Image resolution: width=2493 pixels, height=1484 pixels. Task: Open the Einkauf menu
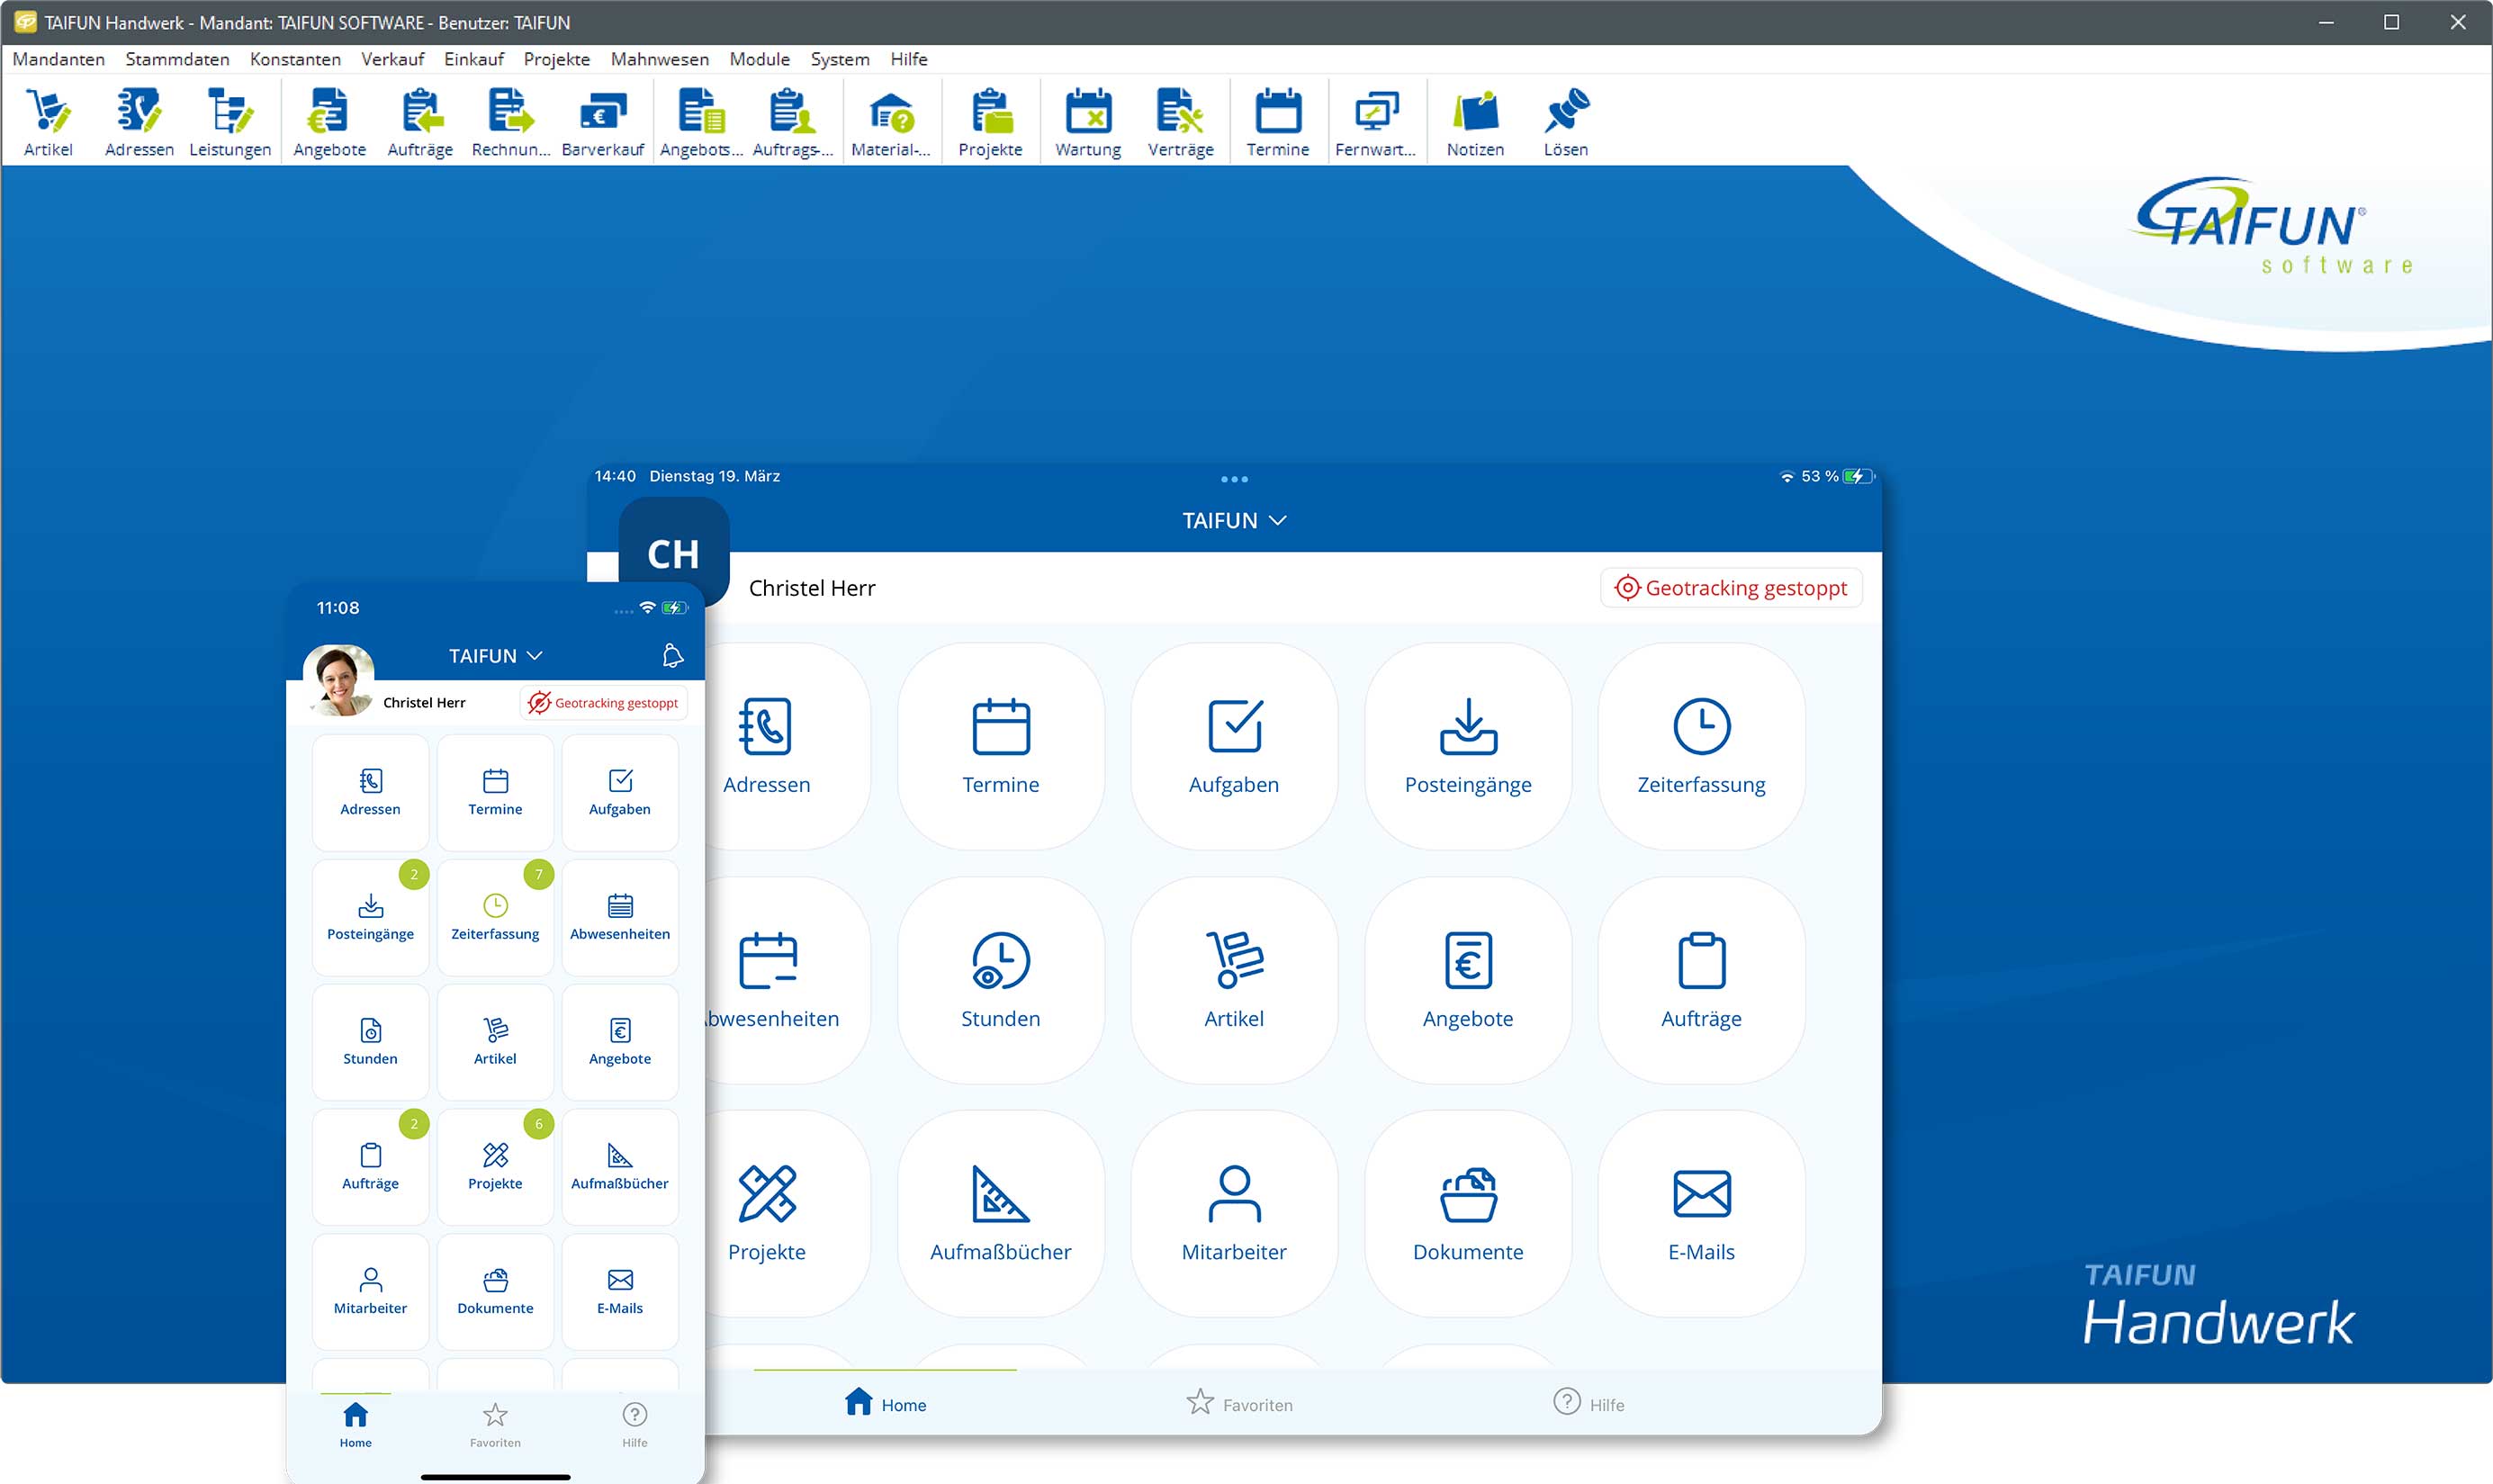tap(474, 59)
